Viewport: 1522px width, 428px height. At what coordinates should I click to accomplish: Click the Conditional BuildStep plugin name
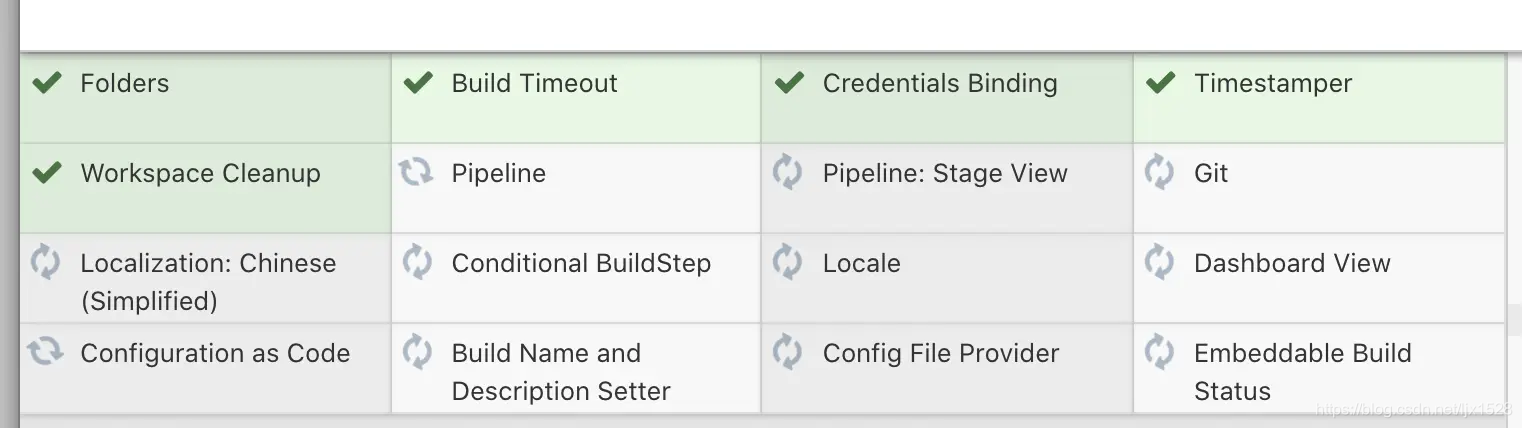pos(581,263)
